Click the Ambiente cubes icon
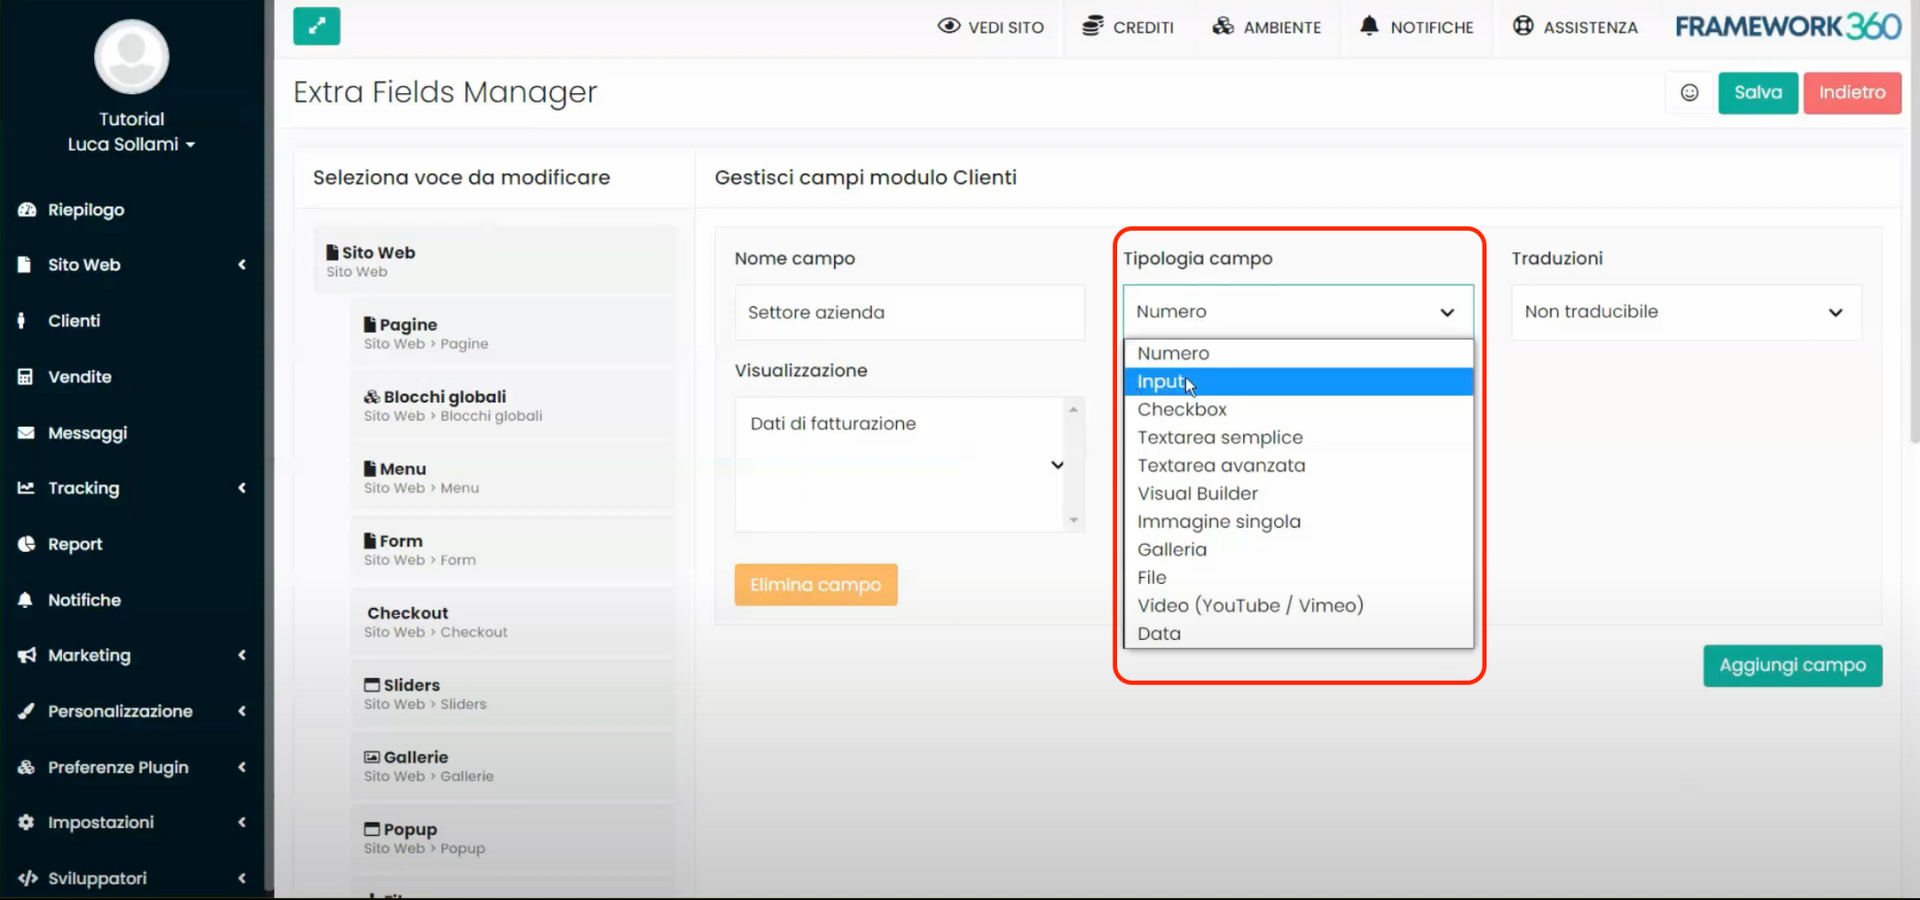The image size is (1920, 900). [1222, 26]
